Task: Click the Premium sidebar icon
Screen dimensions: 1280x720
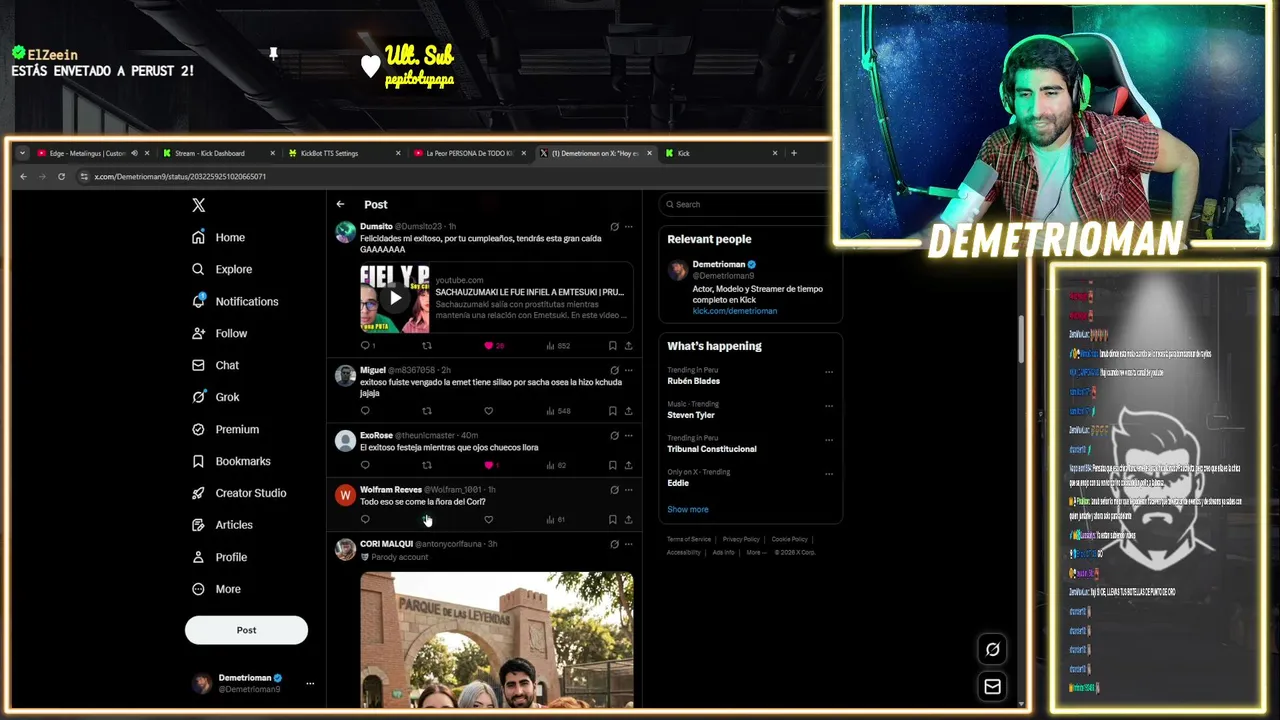Action: [198, 429]
